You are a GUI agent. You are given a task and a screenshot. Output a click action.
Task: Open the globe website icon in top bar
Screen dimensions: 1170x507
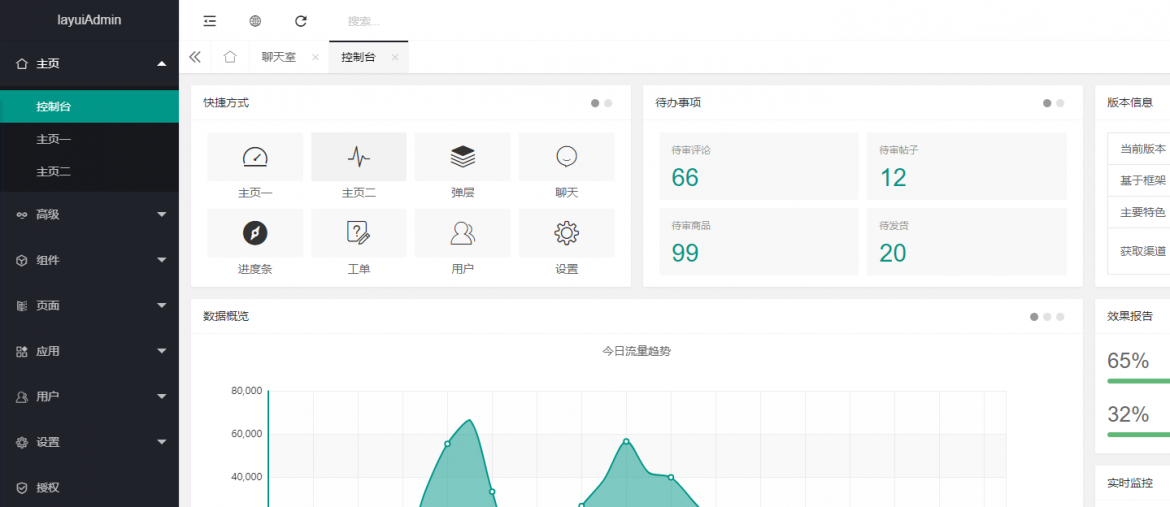click(x=255, y=21)
